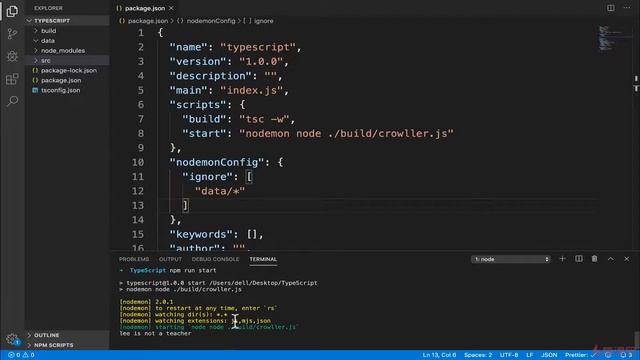This screenshot has height=360, width=640.
Task: Click line number 8 in gutter
Action: [140, 133]
